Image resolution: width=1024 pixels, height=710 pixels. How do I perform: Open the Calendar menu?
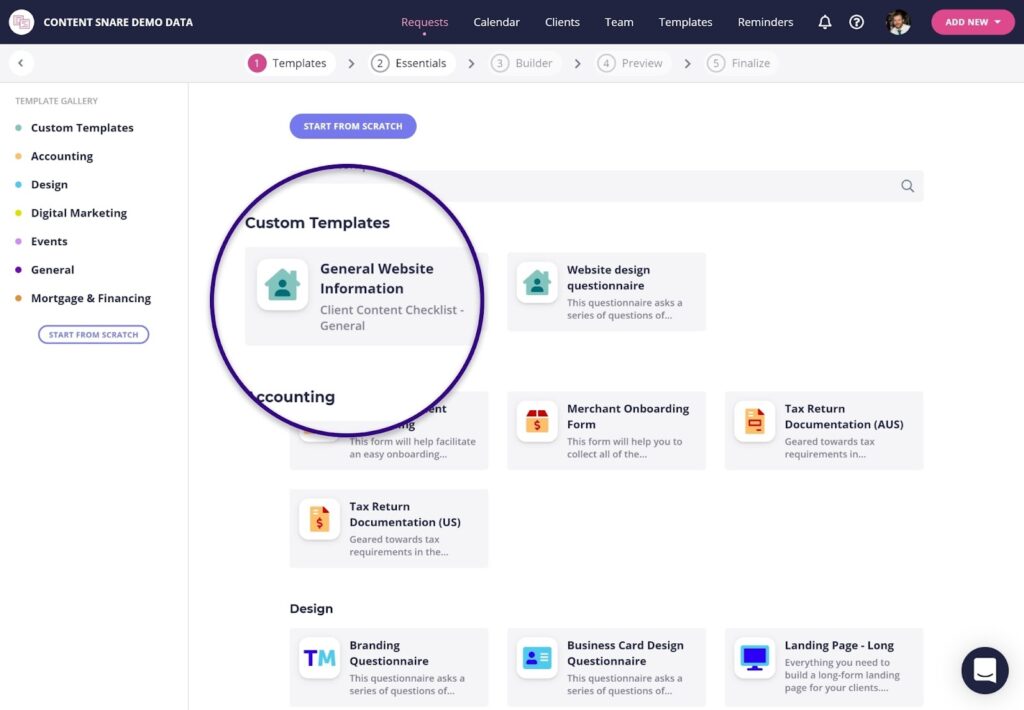[496, 22]
